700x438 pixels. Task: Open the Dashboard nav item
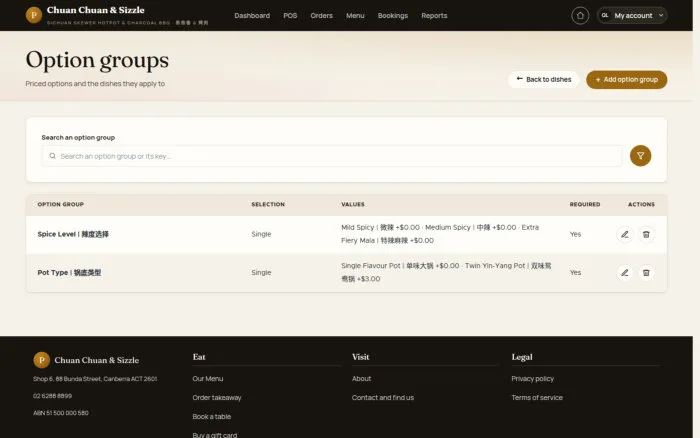point(252,16)
